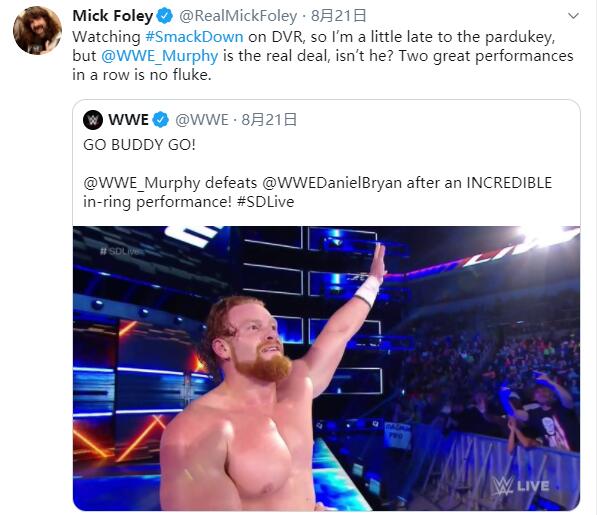Open the @WWE_Murphy mention in Foley's tweet
The width and height of the screenshot is (600, 515).
(160, 56)
